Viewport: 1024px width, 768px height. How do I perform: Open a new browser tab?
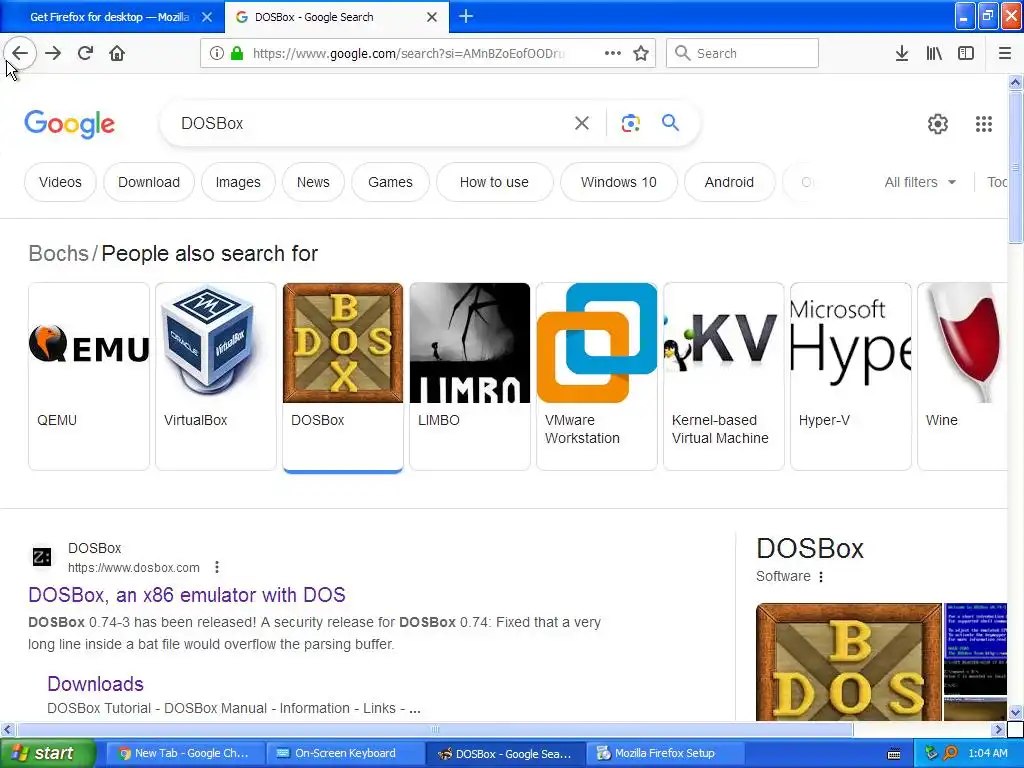click(466, 16)
